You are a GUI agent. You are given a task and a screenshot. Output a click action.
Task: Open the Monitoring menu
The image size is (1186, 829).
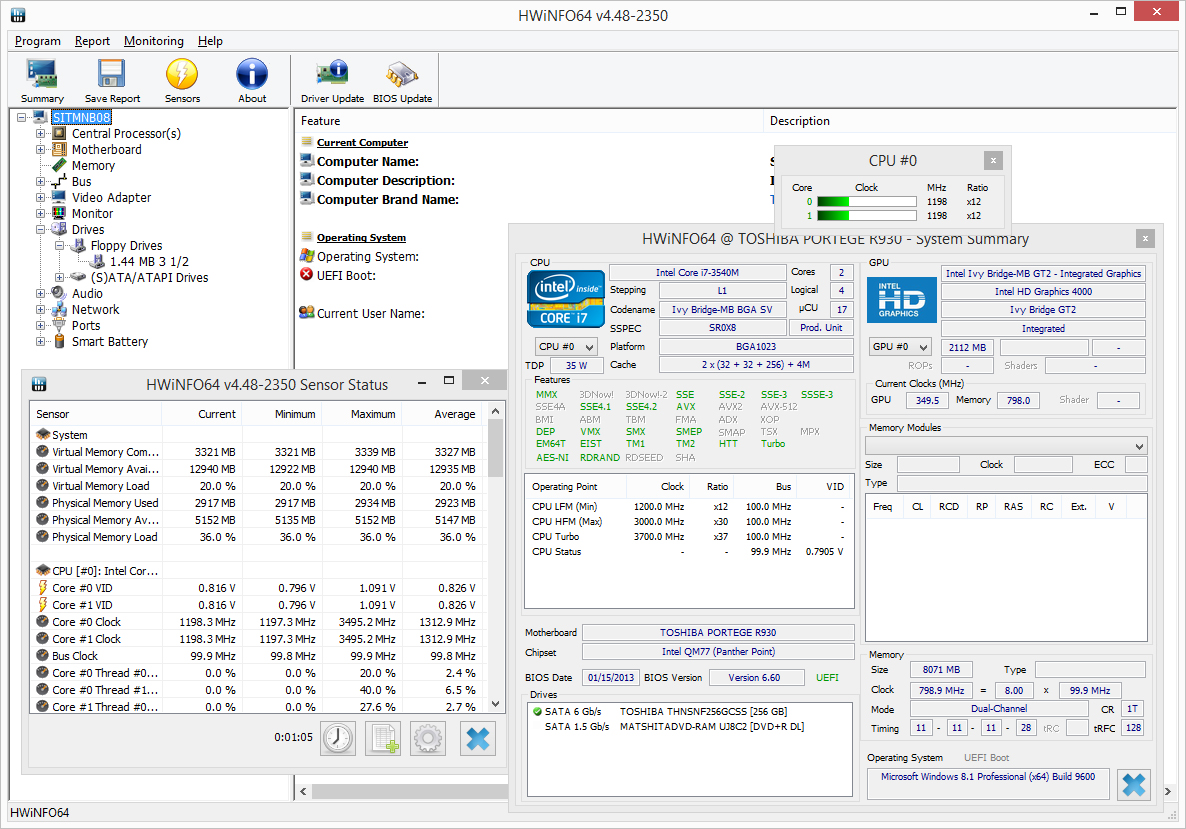pos(154,41)
